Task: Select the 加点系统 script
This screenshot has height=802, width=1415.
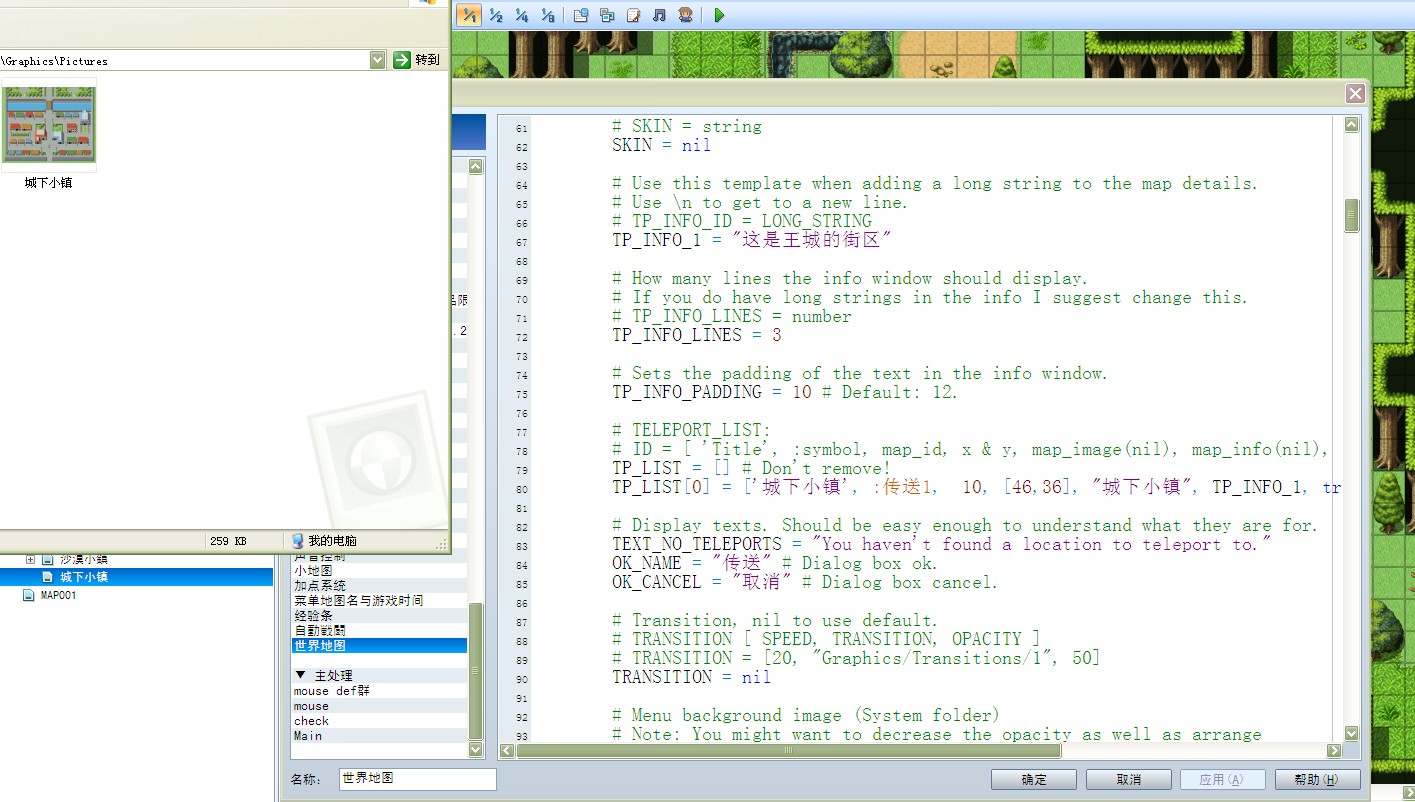Action: (379, 586)
